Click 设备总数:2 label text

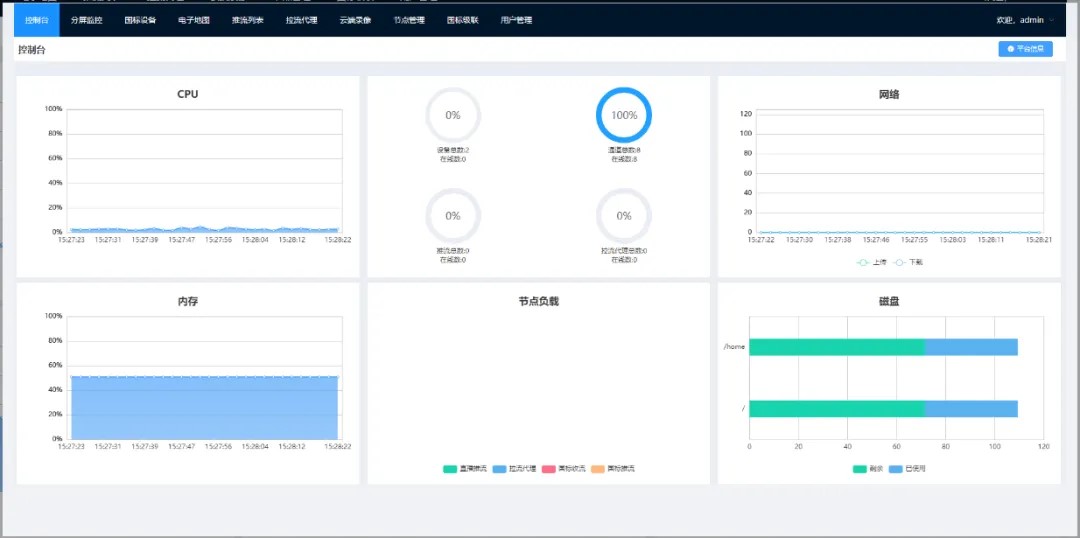point(453,150)
